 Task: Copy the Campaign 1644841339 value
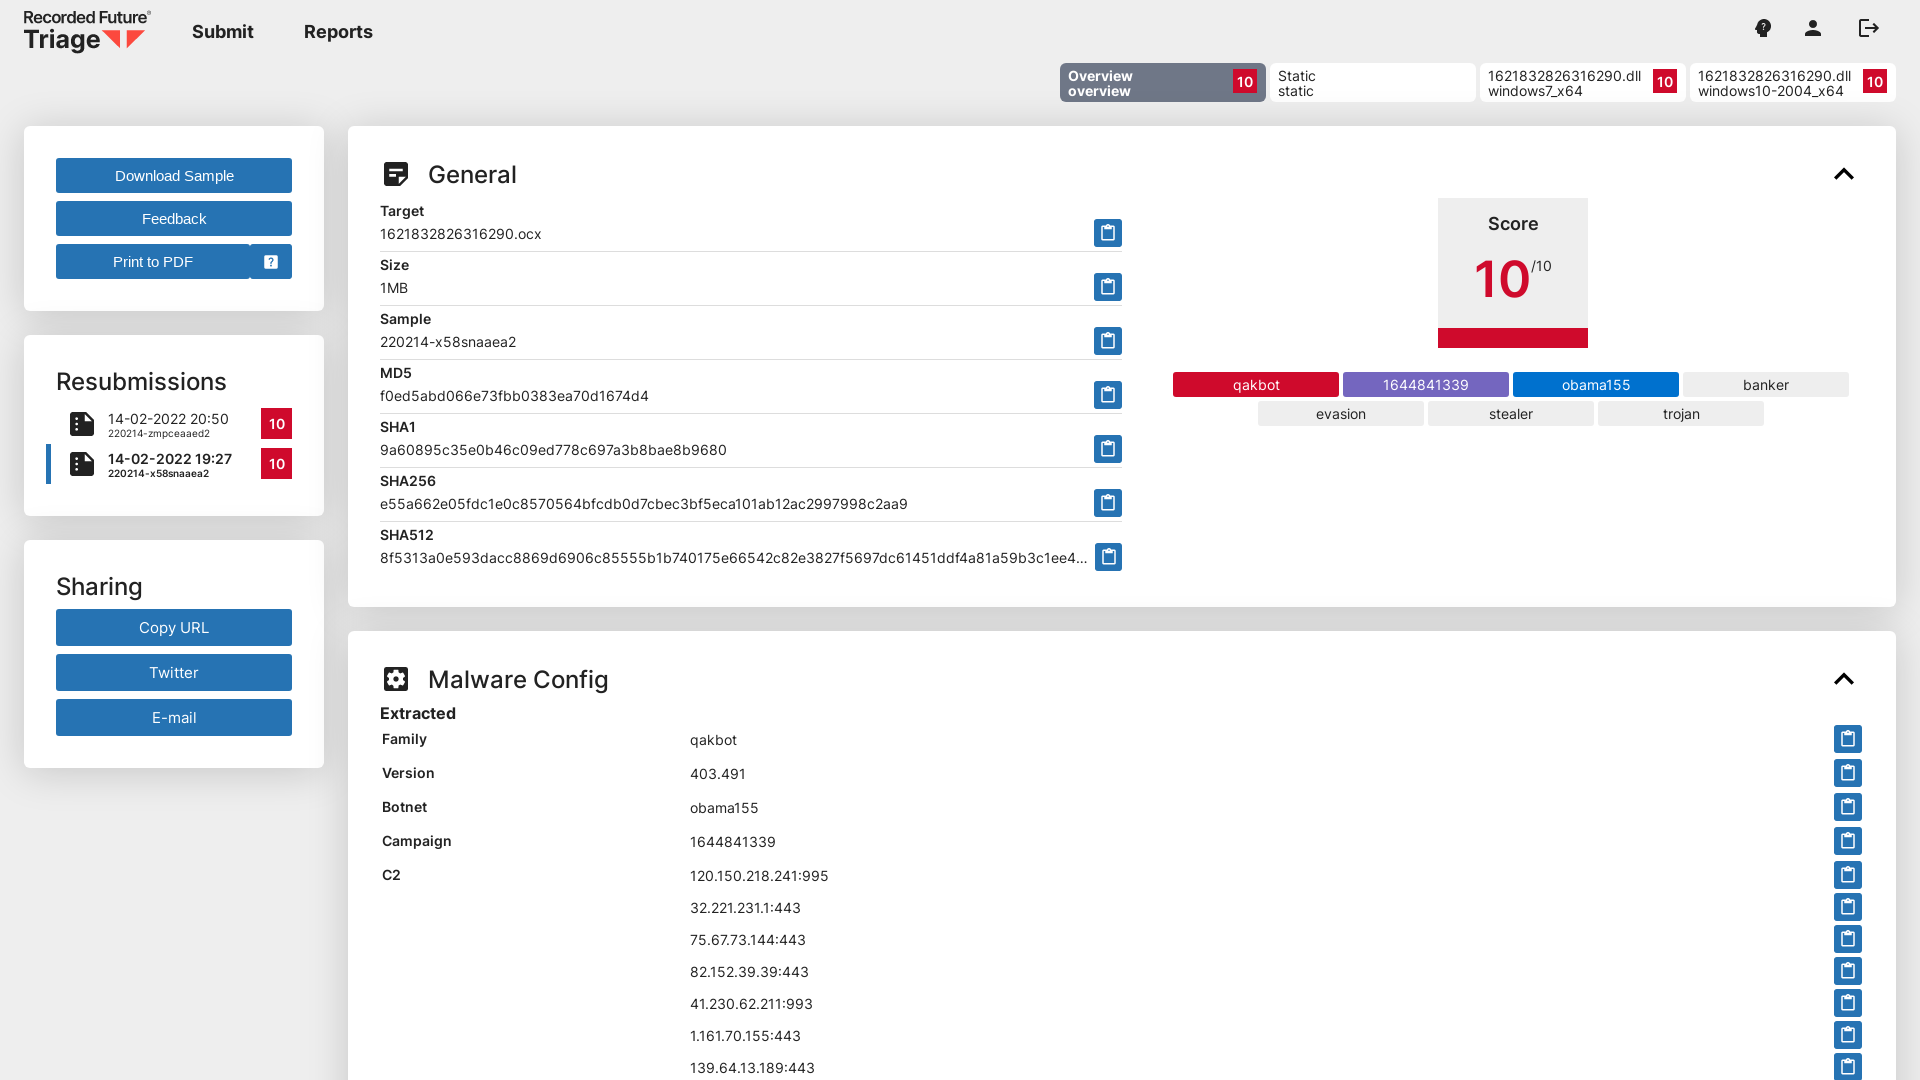tap(1847, 841)
